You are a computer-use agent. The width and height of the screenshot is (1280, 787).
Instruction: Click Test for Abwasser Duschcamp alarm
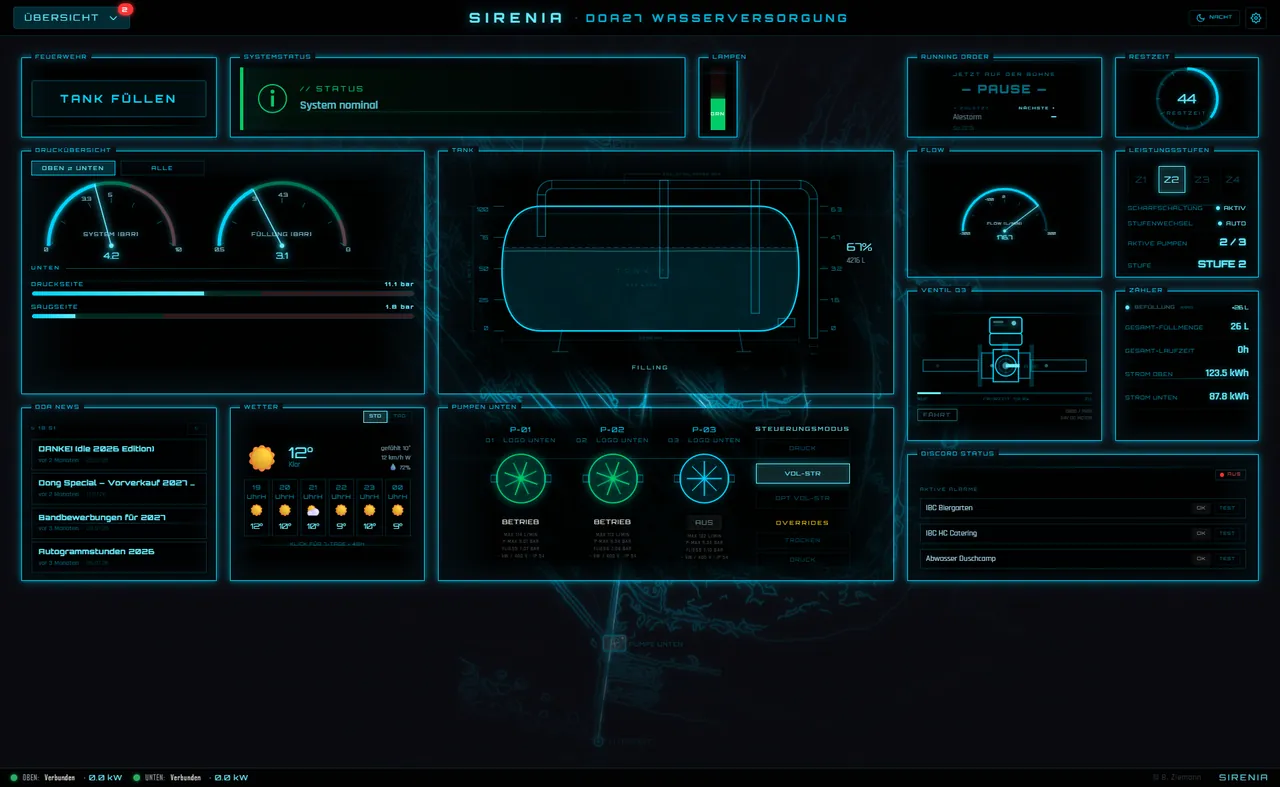(x=1226, y=558)
